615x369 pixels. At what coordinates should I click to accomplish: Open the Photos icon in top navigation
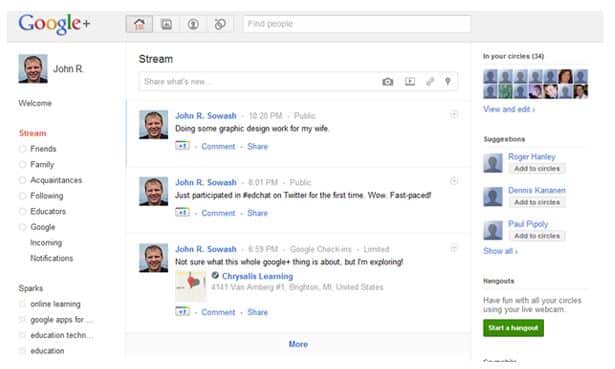point(166,24)
